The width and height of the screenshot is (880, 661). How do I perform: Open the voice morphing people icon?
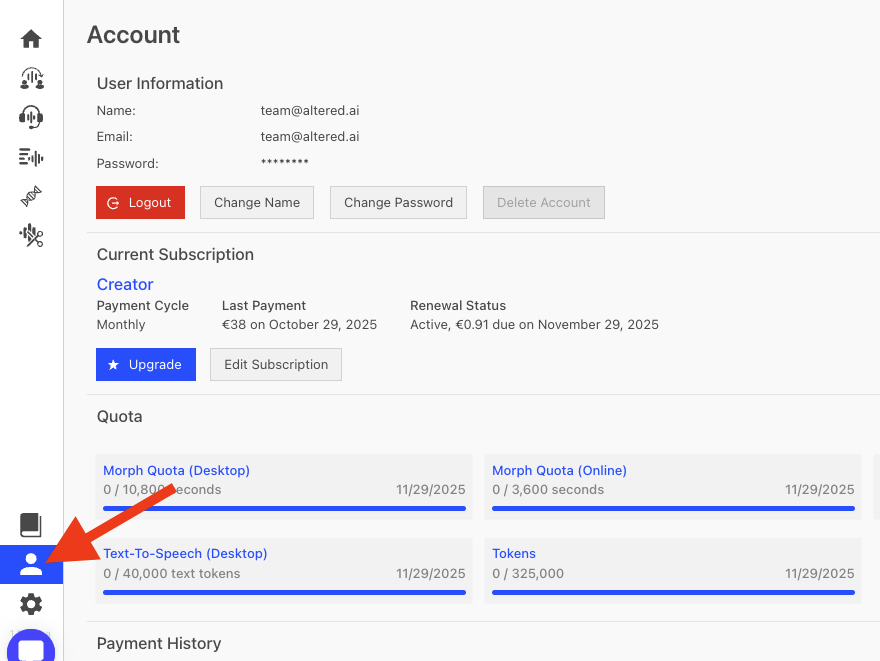tap(31, 78)
